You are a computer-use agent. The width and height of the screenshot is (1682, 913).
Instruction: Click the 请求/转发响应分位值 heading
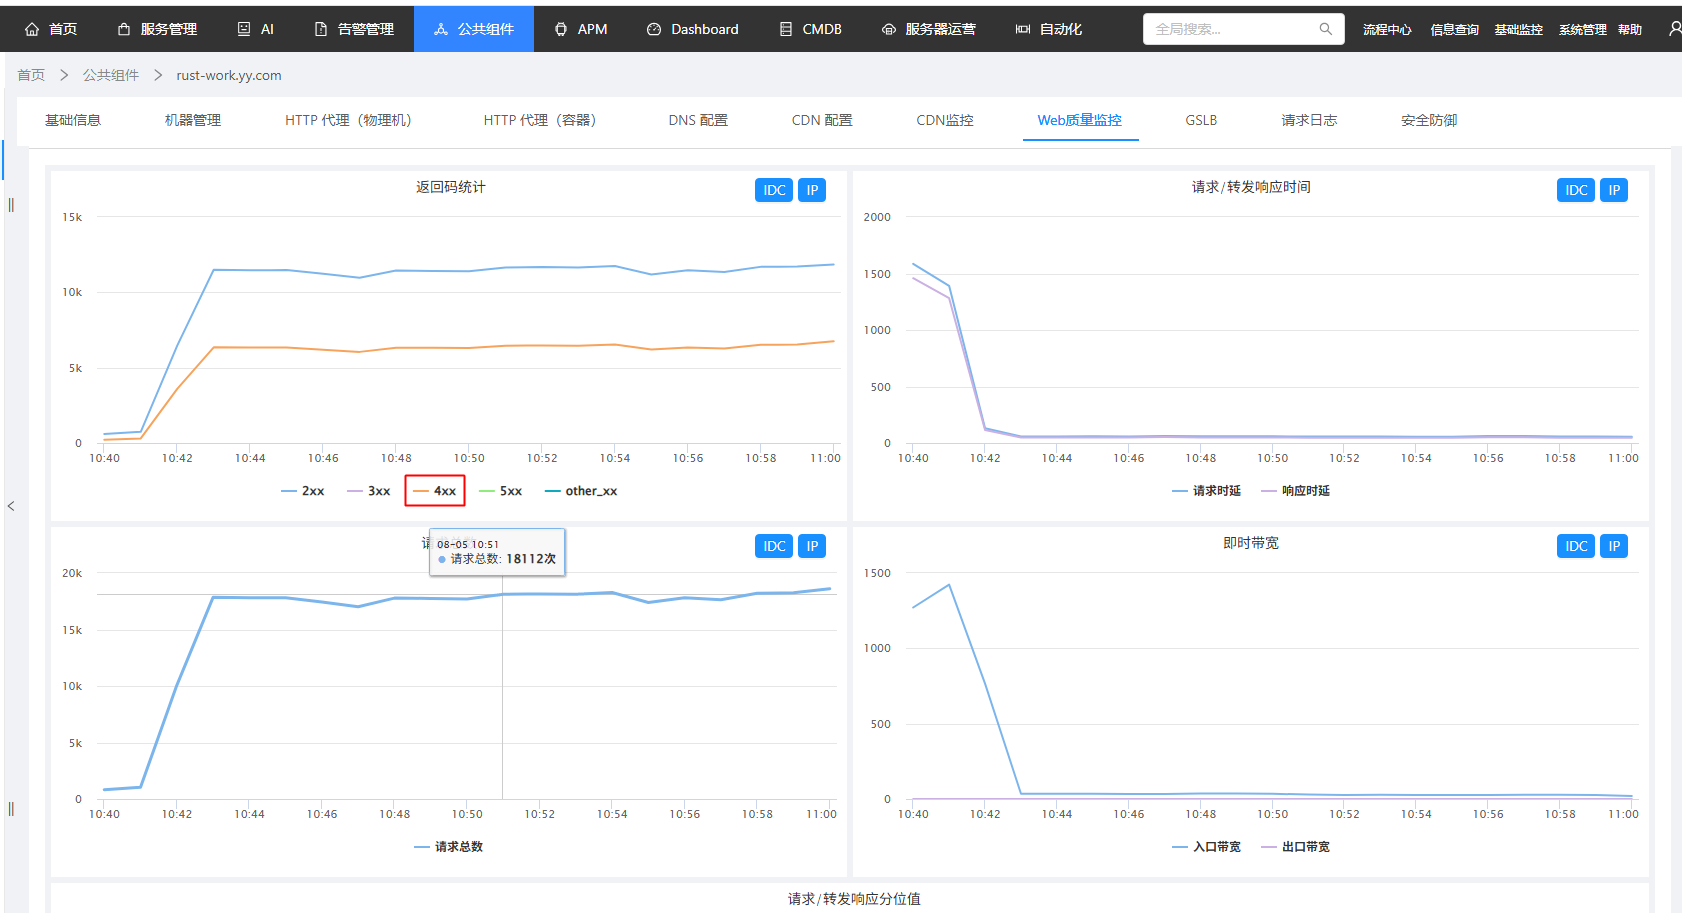854,899
